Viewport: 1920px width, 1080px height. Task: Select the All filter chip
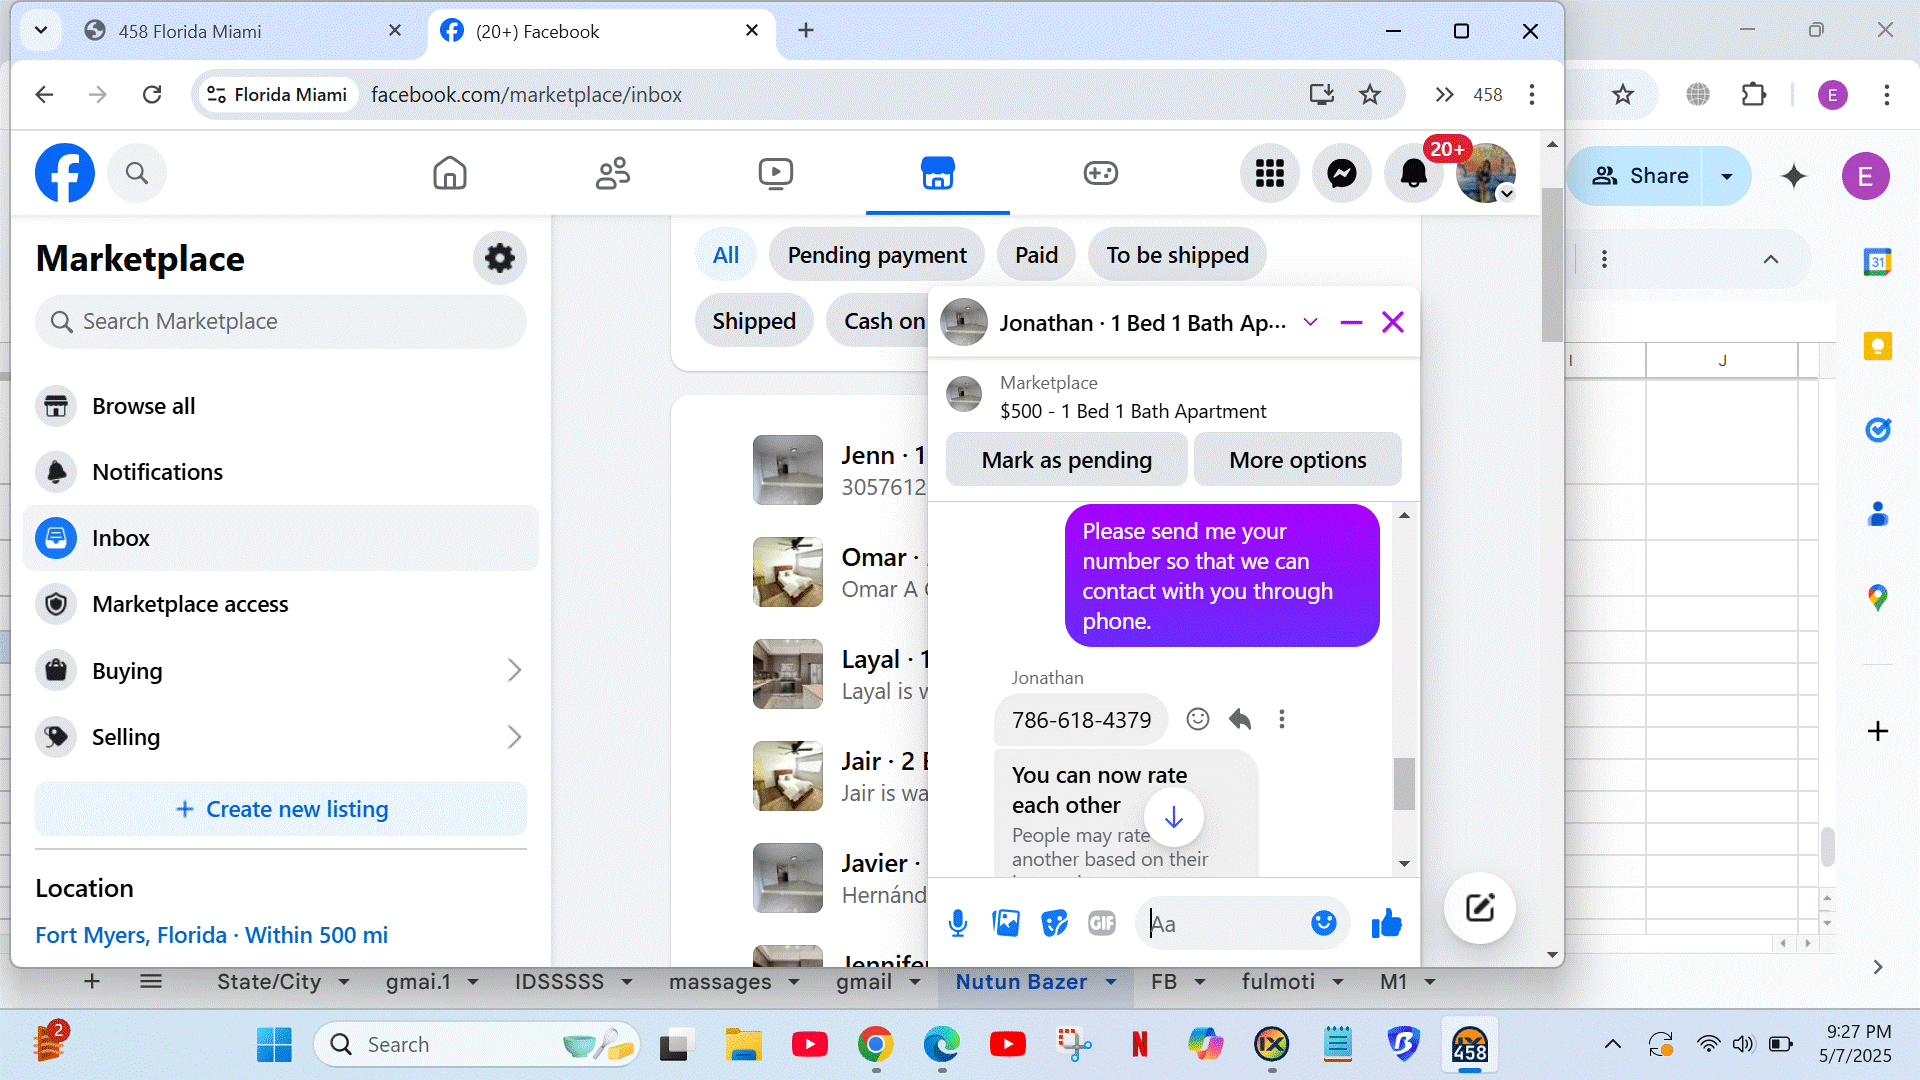(725, 255)
